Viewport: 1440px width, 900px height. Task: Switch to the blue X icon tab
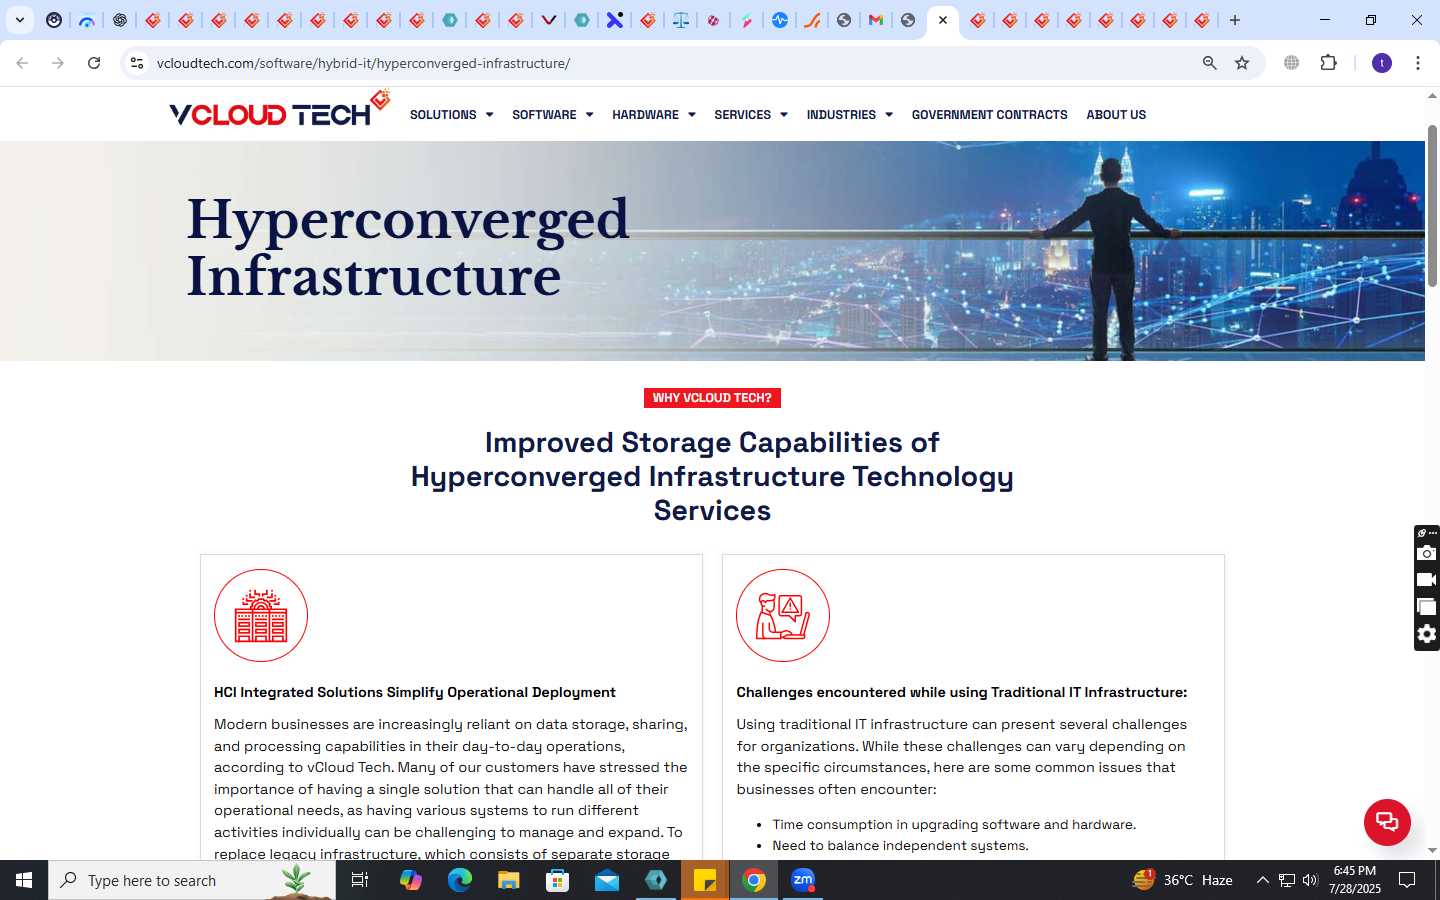tap(615, 20)
